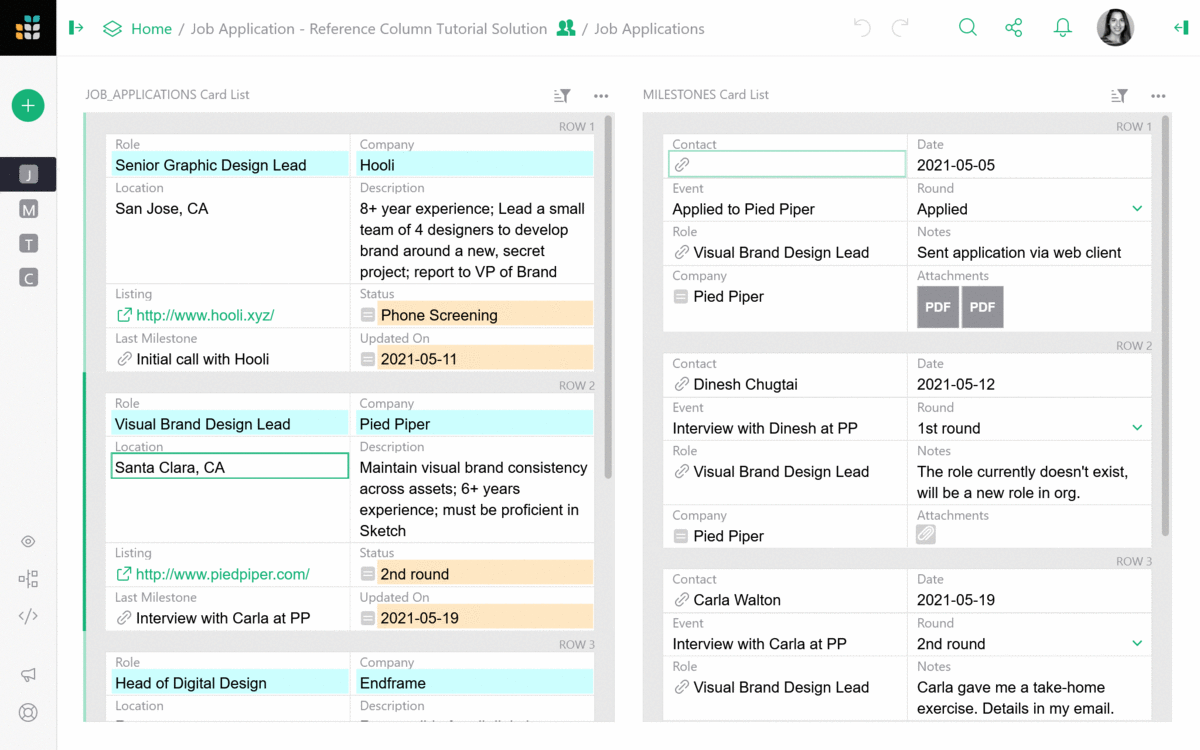The width and height of the screenshot is (1200, 750).
Task: Click the green Add New plus button
Action: (28, 105)
